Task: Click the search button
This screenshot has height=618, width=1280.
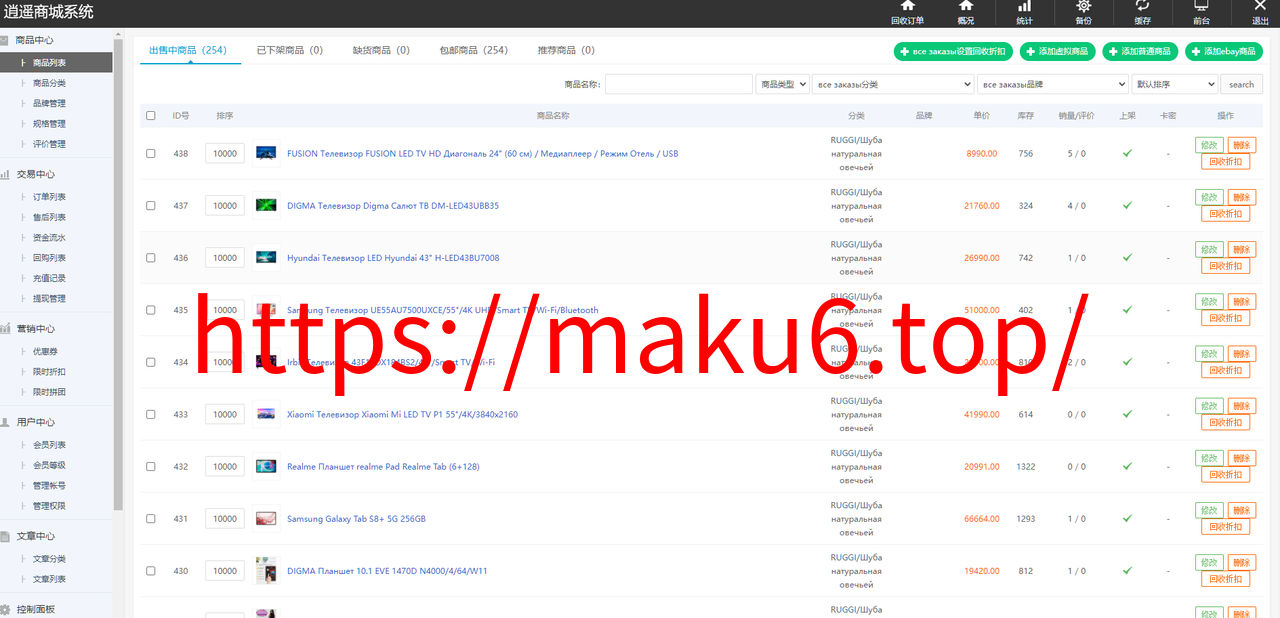Action: coord(1242,84)
